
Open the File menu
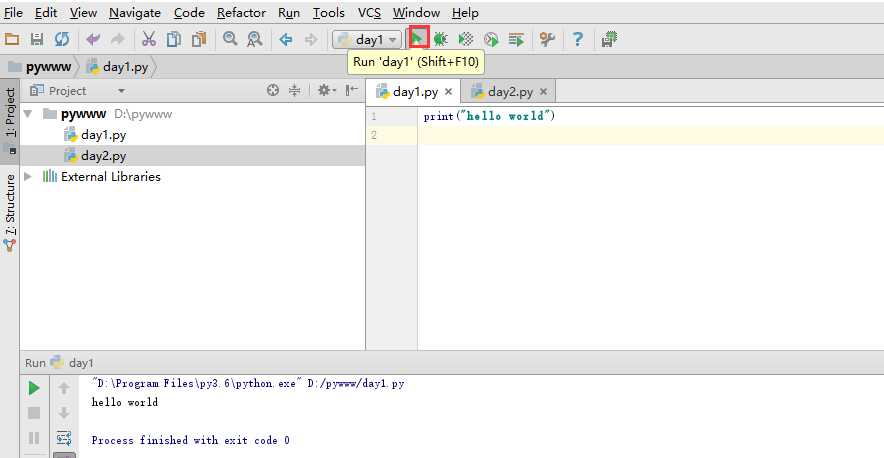(x=13, y=12)
